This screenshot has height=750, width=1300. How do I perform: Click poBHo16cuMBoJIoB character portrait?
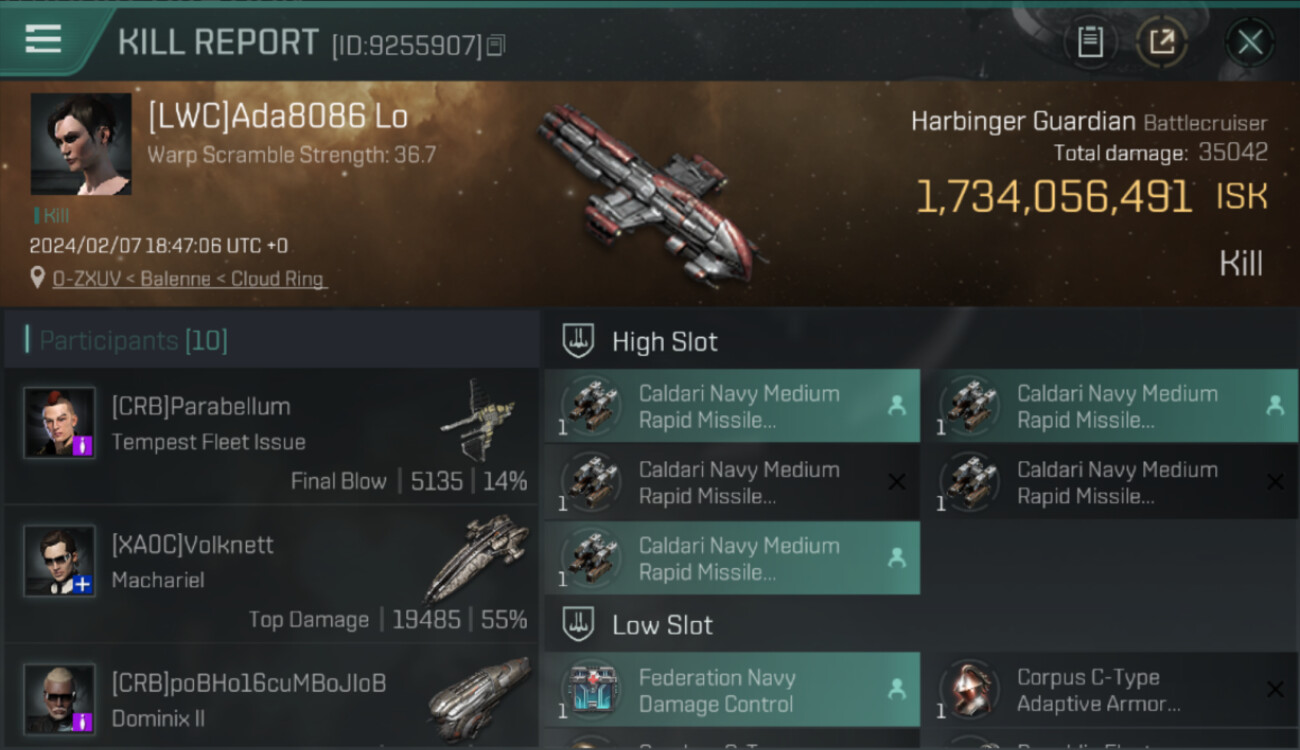[60, 698]
